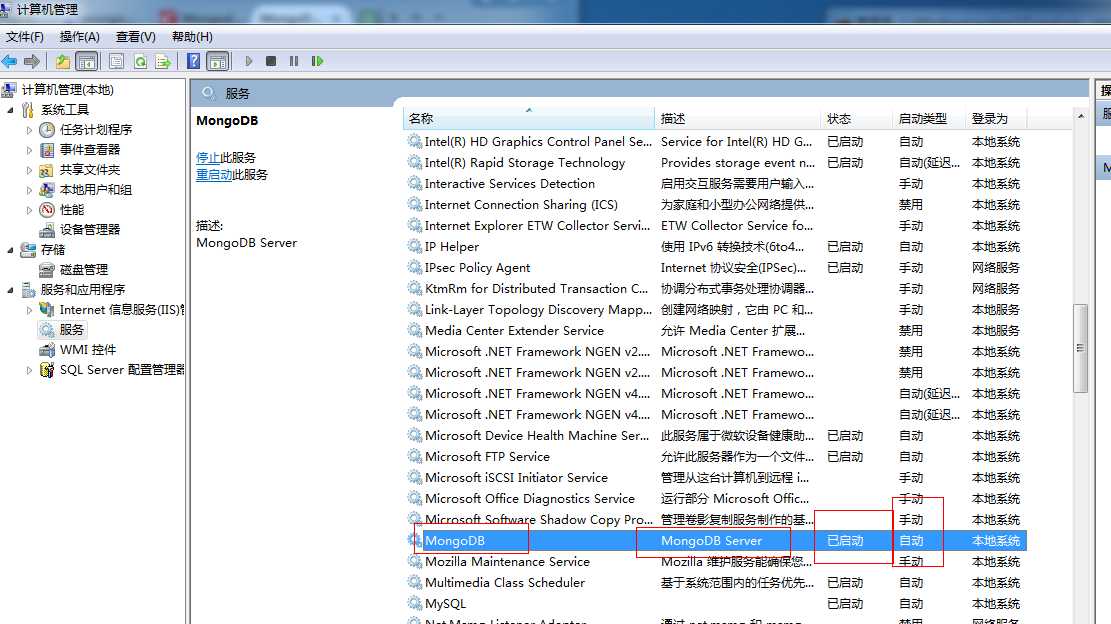Screen dimensions: 1111x624
Task: Expand the 共享文件夹 tree node
Action: (x=29, y=170)
